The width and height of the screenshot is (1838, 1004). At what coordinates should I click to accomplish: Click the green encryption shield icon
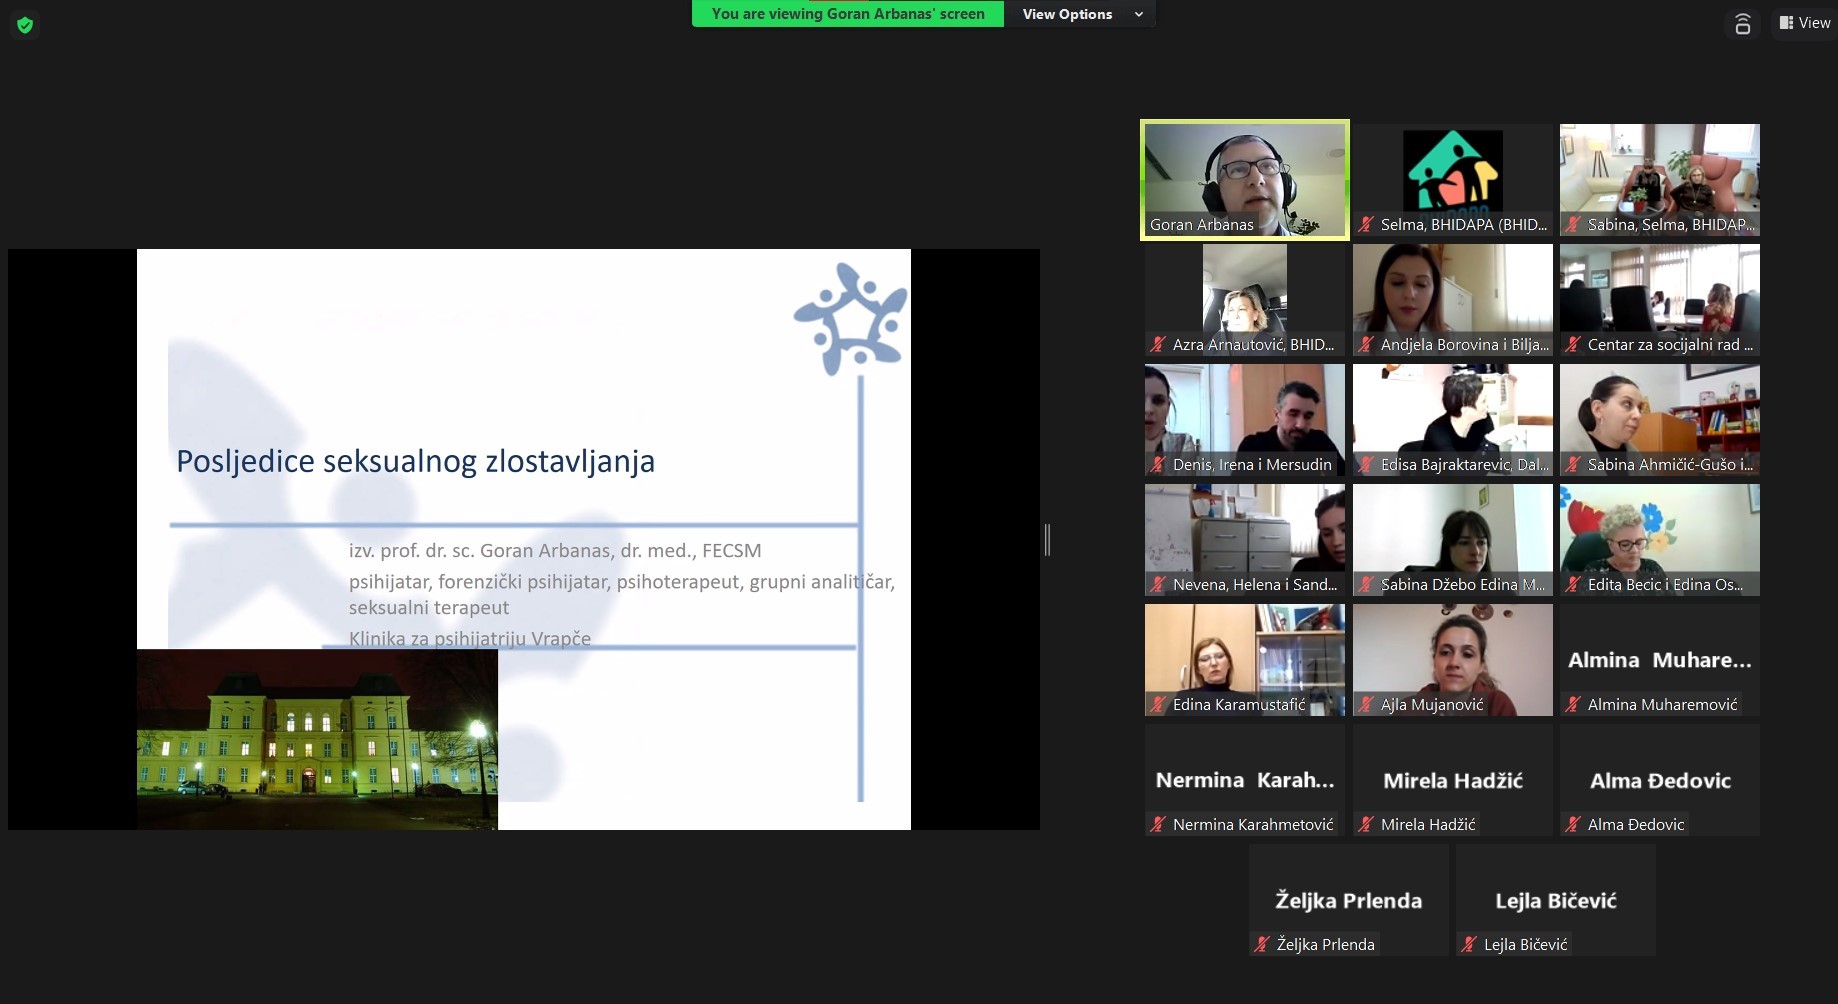click(x=25, y=25)
